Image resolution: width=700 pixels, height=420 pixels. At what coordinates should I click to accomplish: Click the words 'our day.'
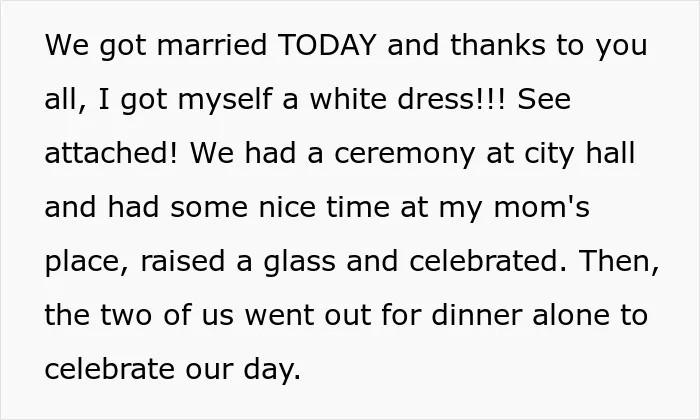pyautogui.click(x=243, y=370)
